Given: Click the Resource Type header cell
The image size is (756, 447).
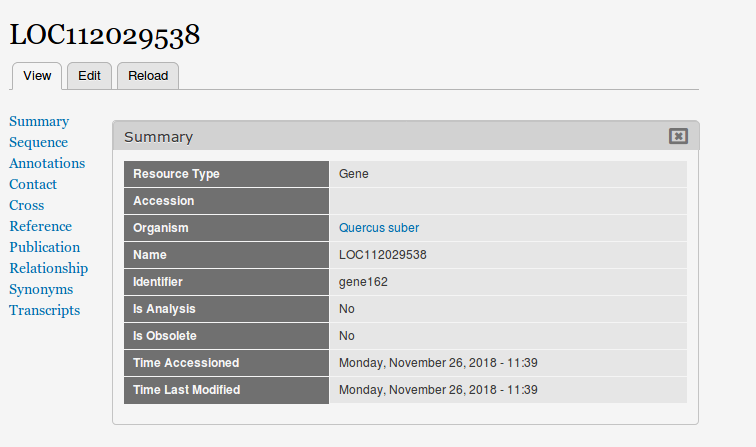Looking at the screenshot, I should click(226, 174).
